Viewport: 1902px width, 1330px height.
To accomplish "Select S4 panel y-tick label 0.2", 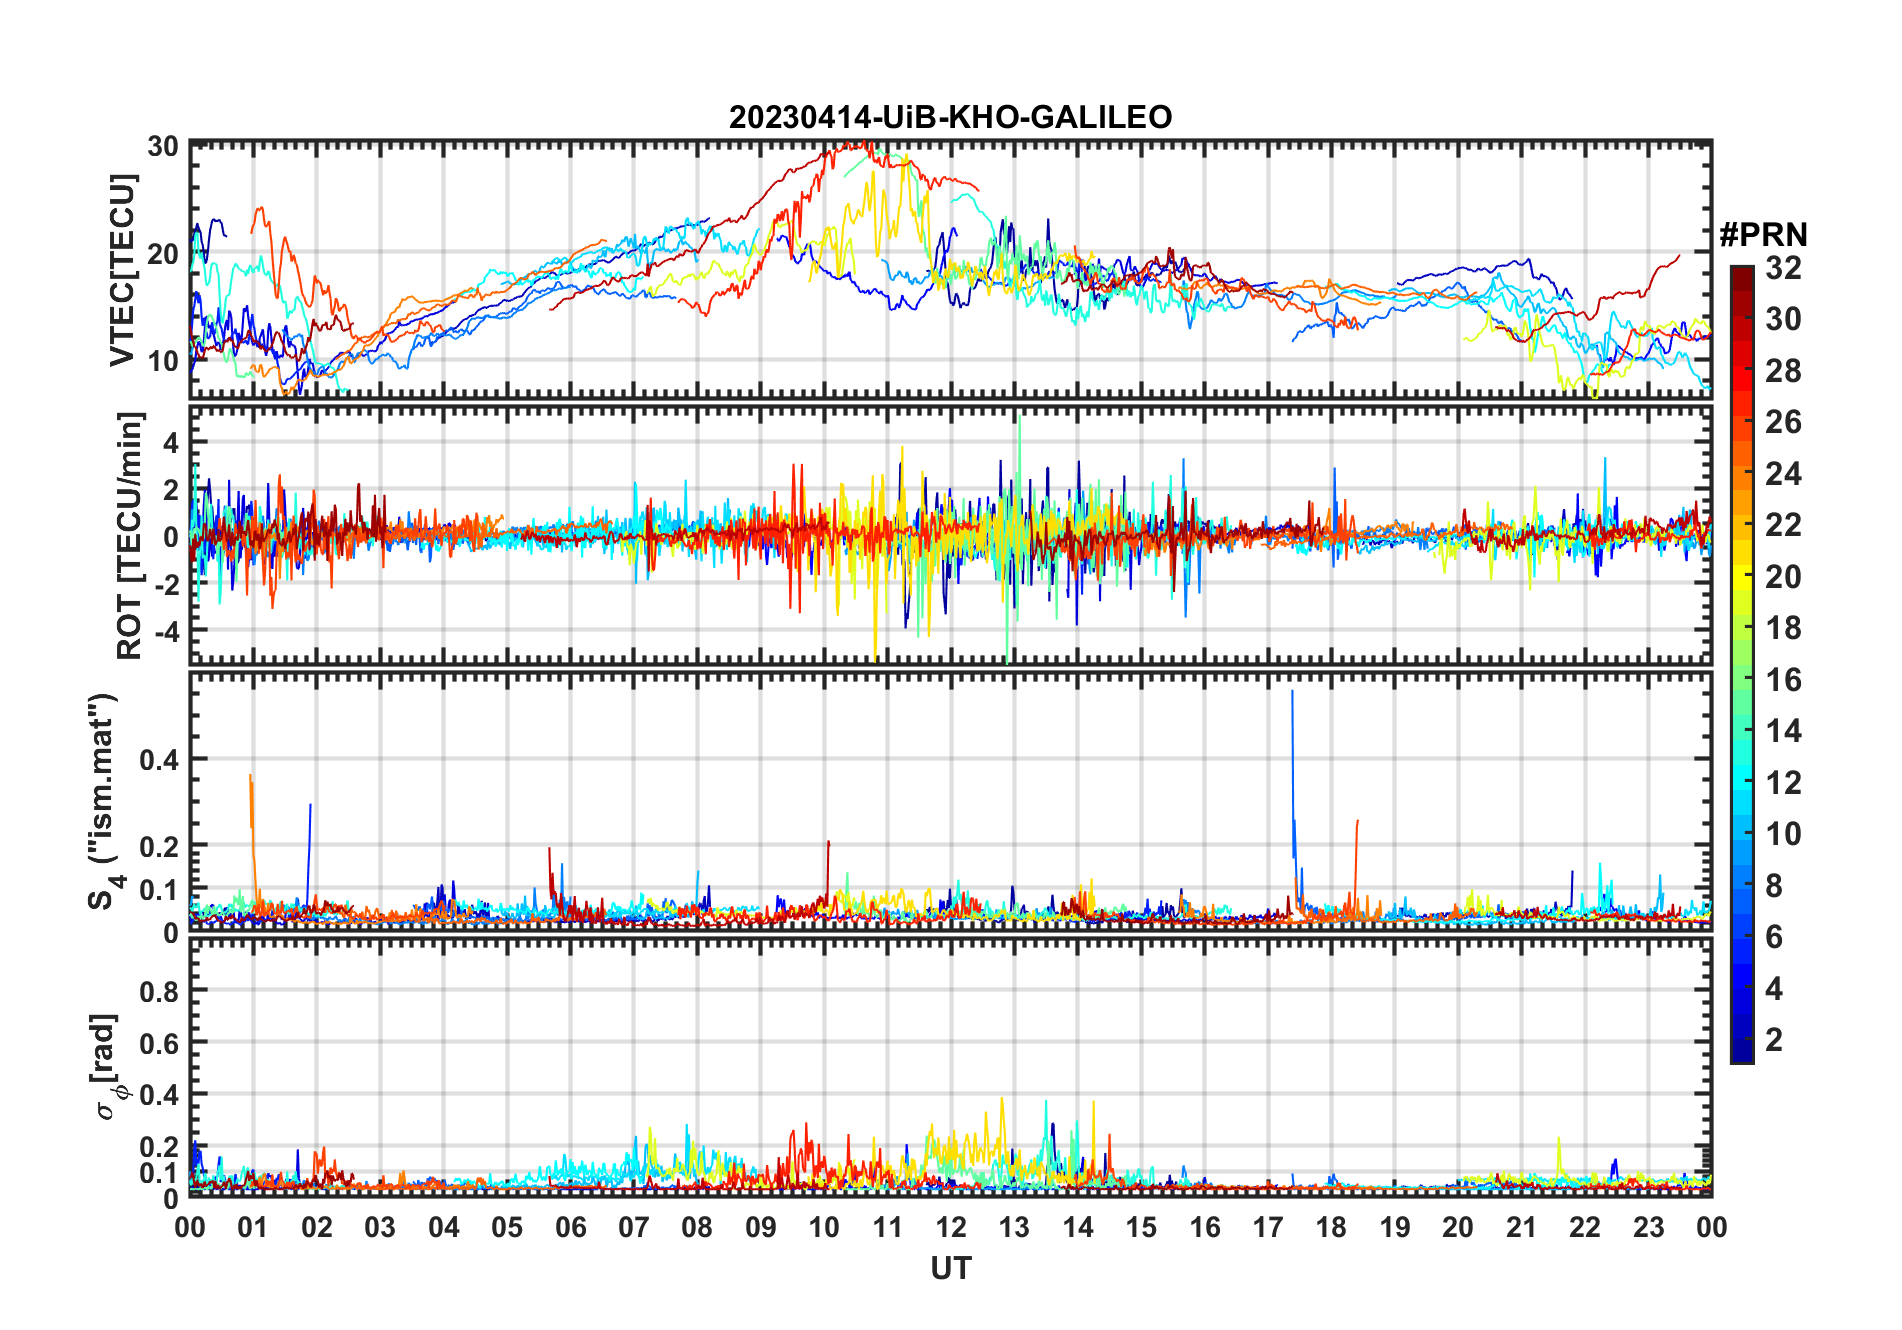I will [159, 846].
